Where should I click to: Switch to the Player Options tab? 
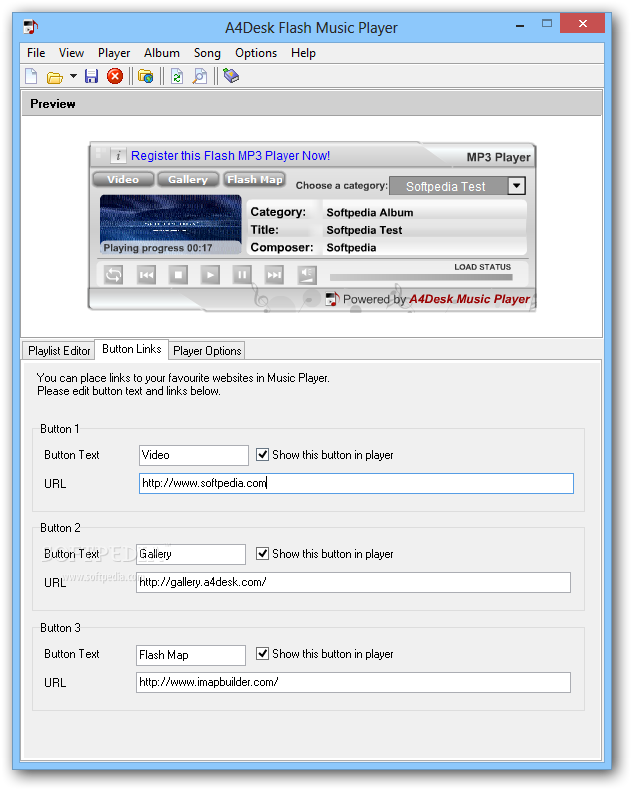[207, 351]
